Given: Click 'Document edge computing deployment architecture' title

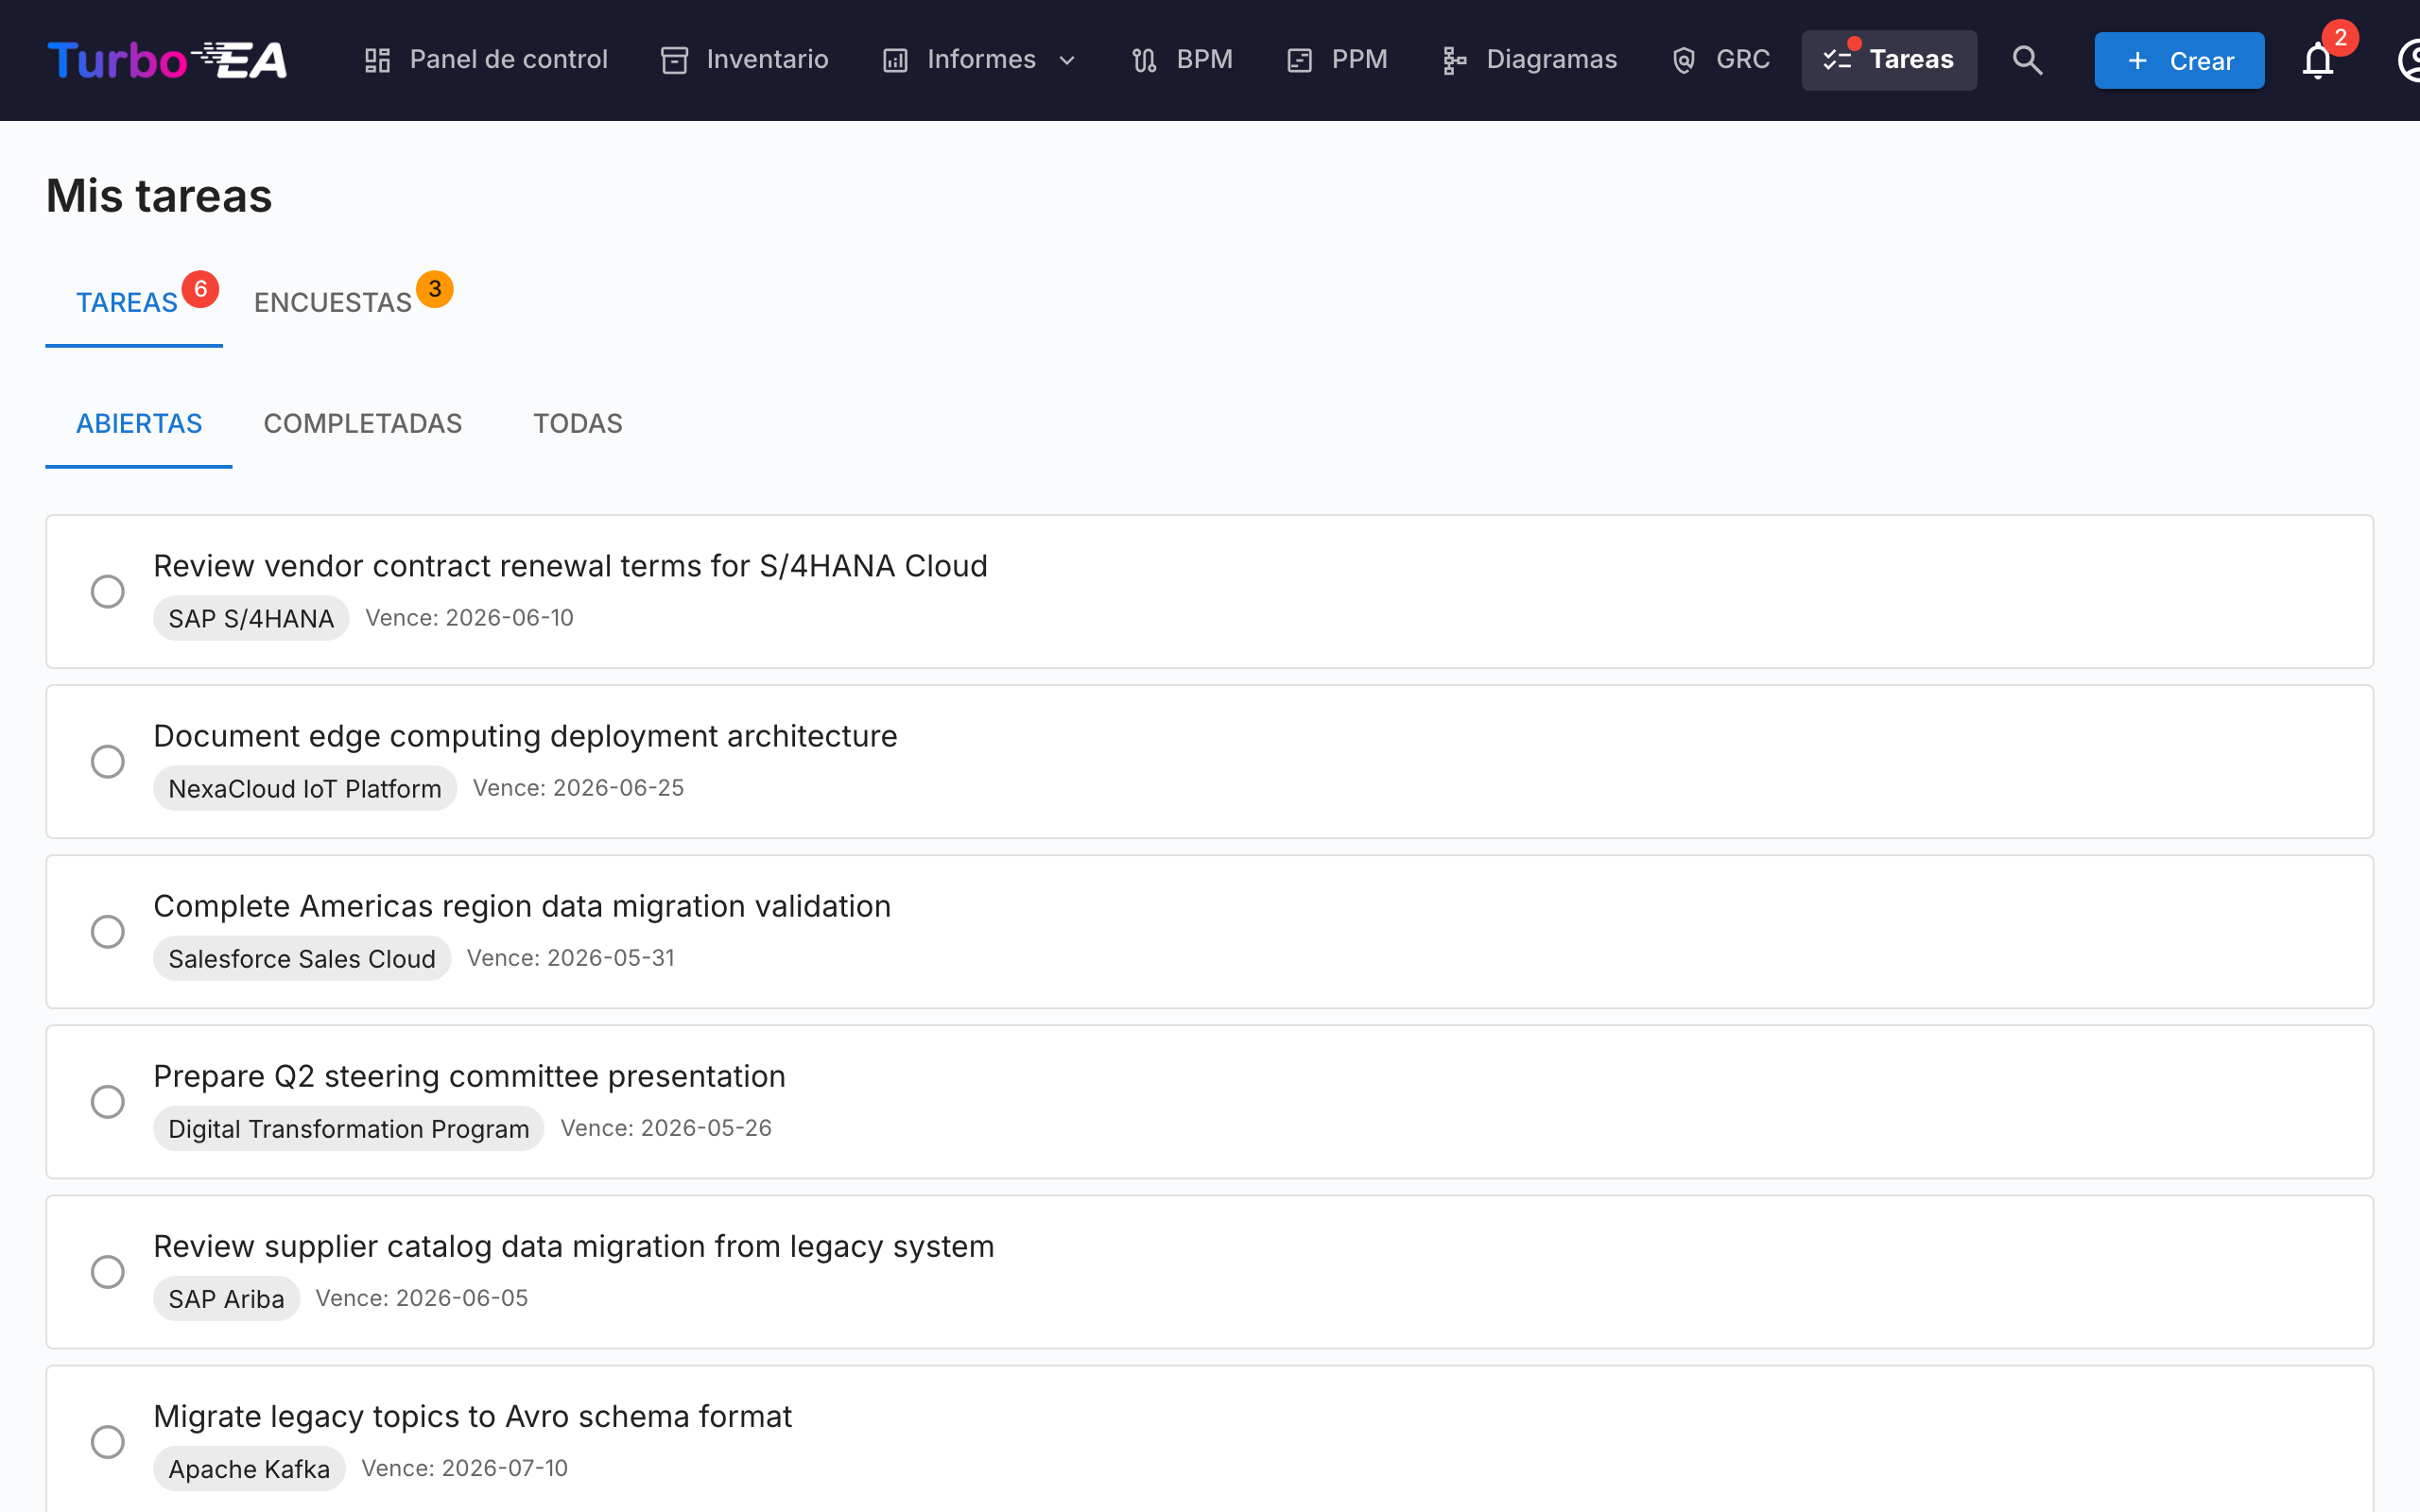Looking at the screenshot, I should (525, 736).
